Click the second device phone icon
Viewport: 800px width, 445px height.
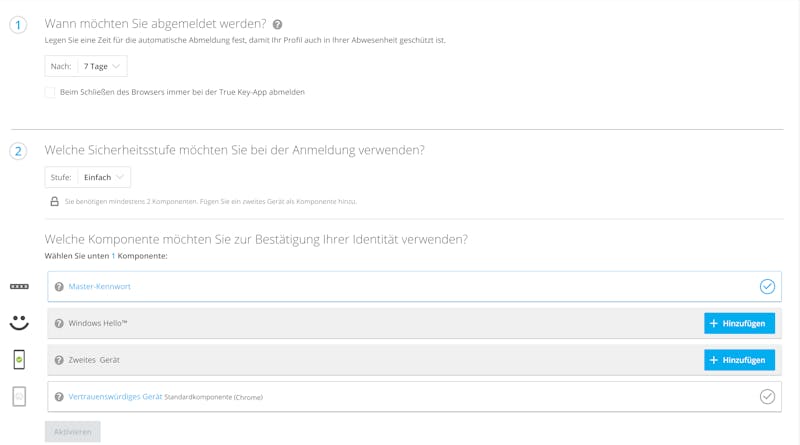pyautogui.click(x=19, y=360)
